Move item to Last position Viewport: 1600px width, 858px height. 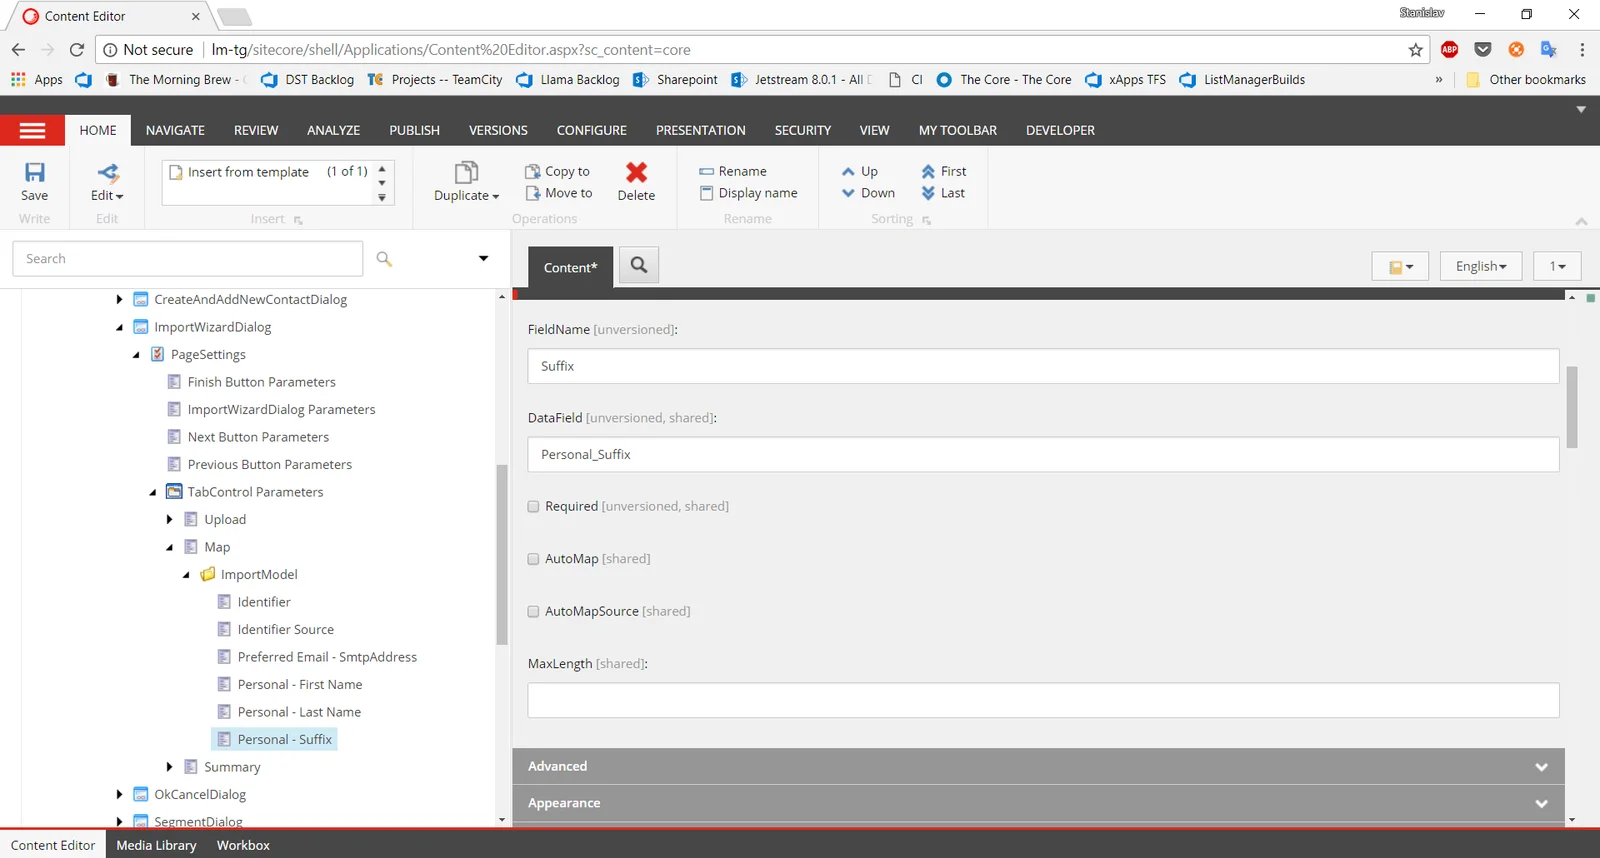(943, 193)
